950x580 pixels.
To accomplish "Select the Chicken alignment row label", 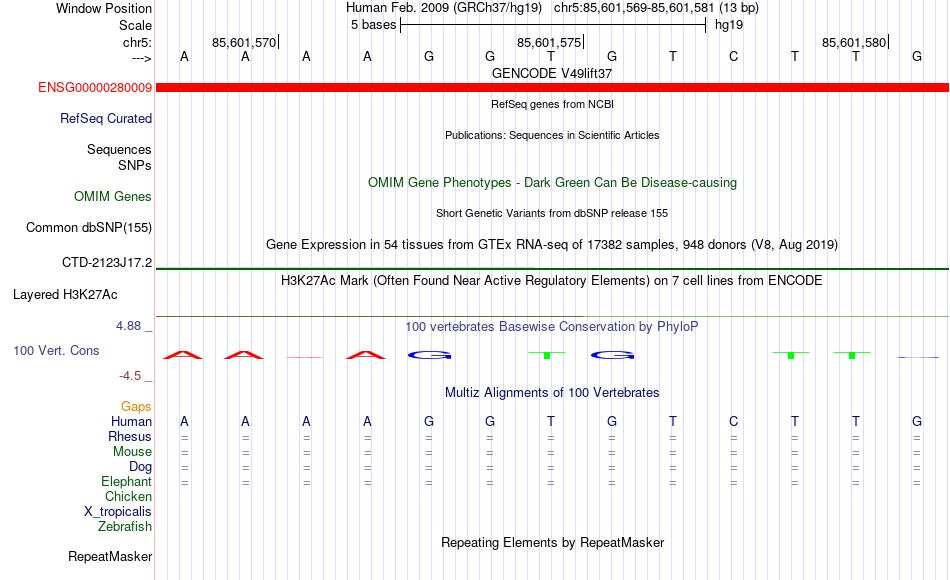I will [128, 496].
